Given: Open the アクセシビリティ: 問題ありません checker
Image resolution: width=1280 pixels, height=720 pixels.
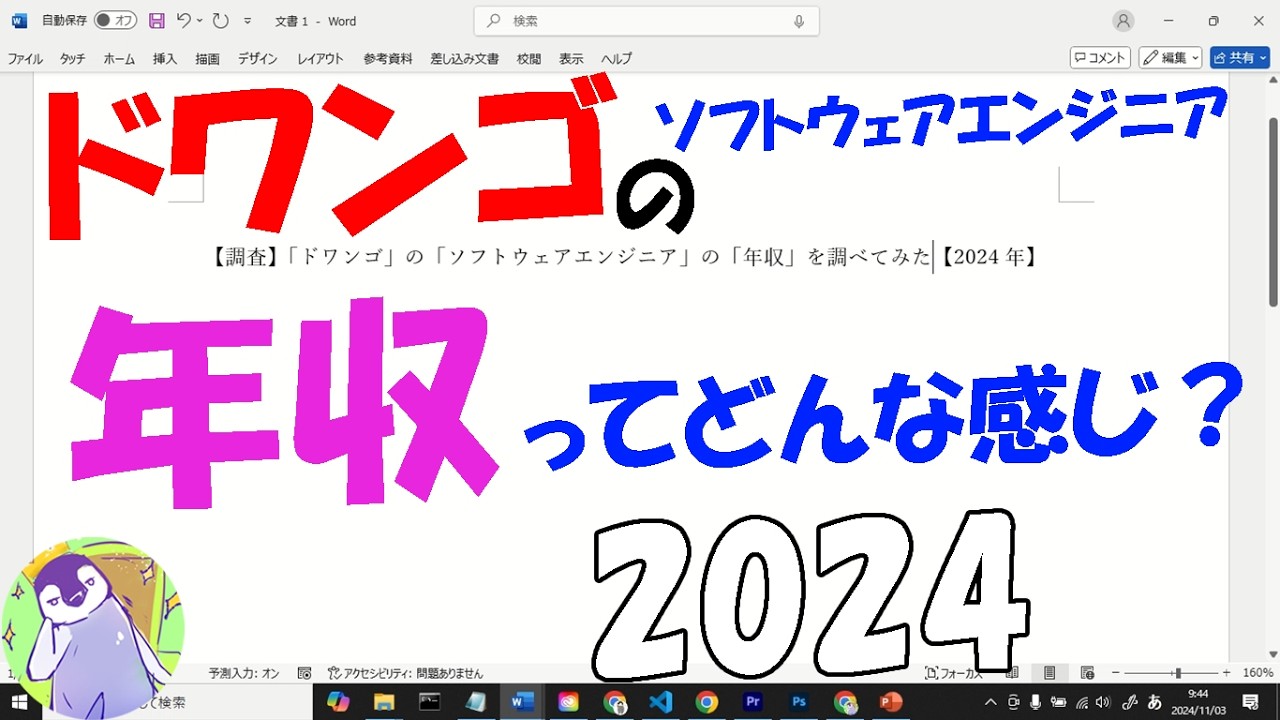Looking at the screenshot, I should click(405, 673).
